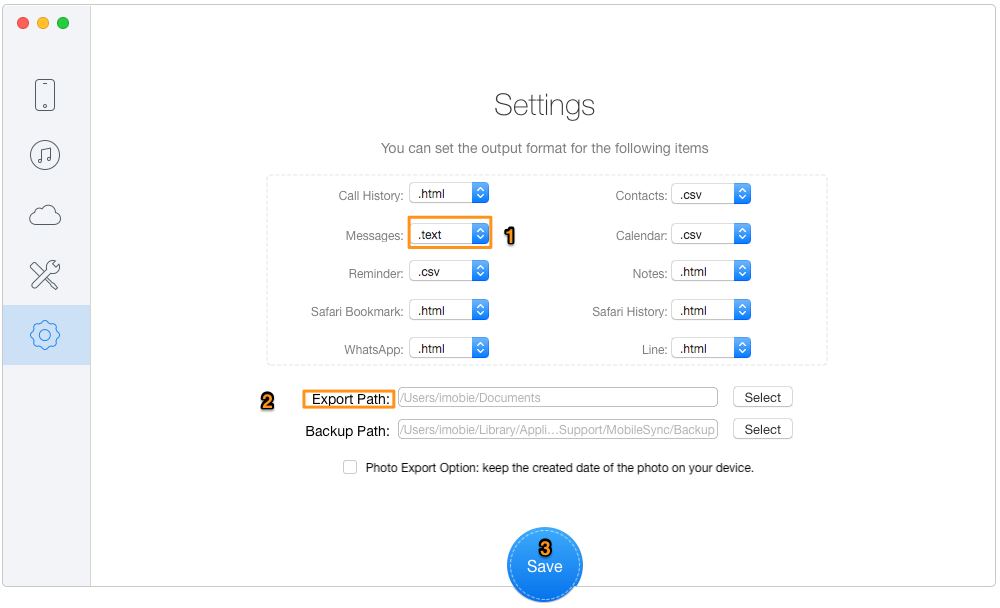Image resolution: width=1000 pixels, height=608 pixels.
Task: Click Select button for Export Path
Action: click(763, 397)
